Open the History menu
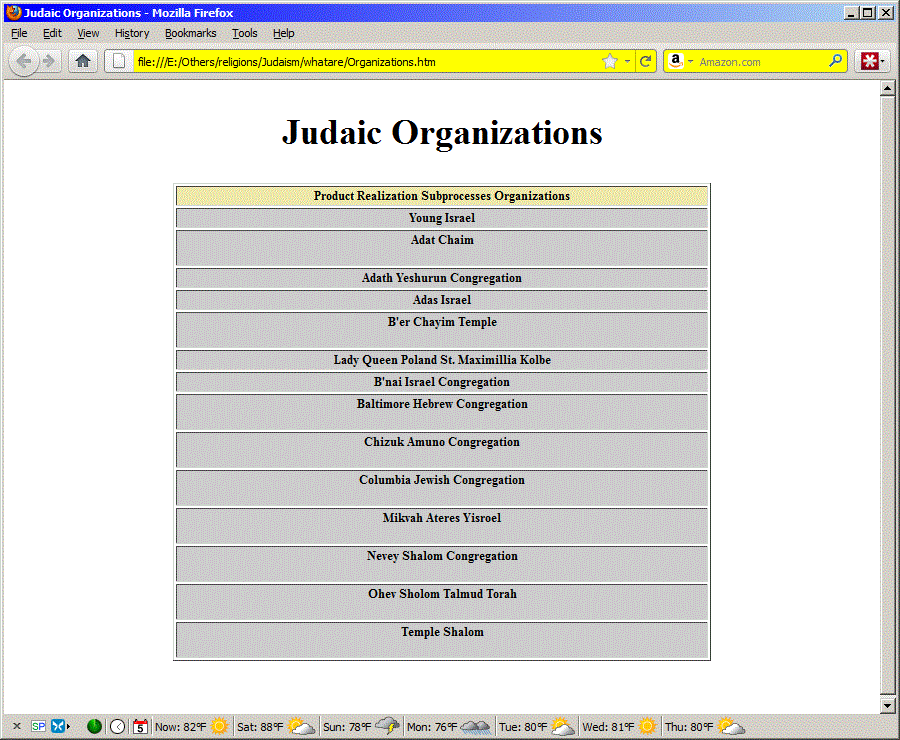 (132, 33)
